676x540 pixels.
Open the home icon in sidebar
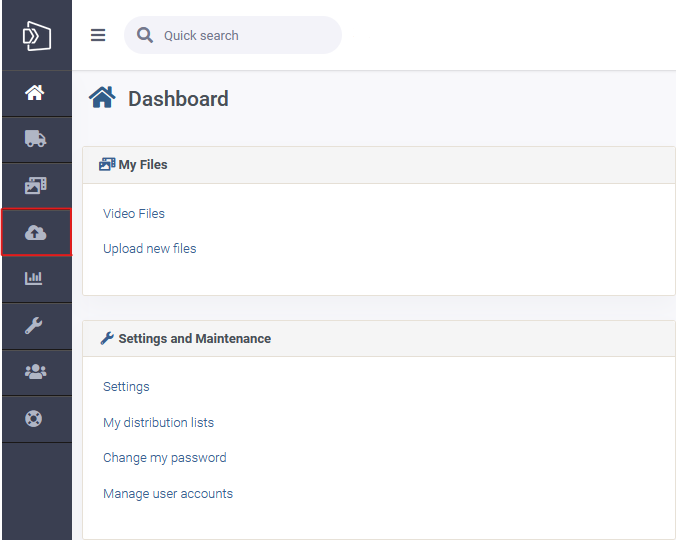(x=35, y=93)
